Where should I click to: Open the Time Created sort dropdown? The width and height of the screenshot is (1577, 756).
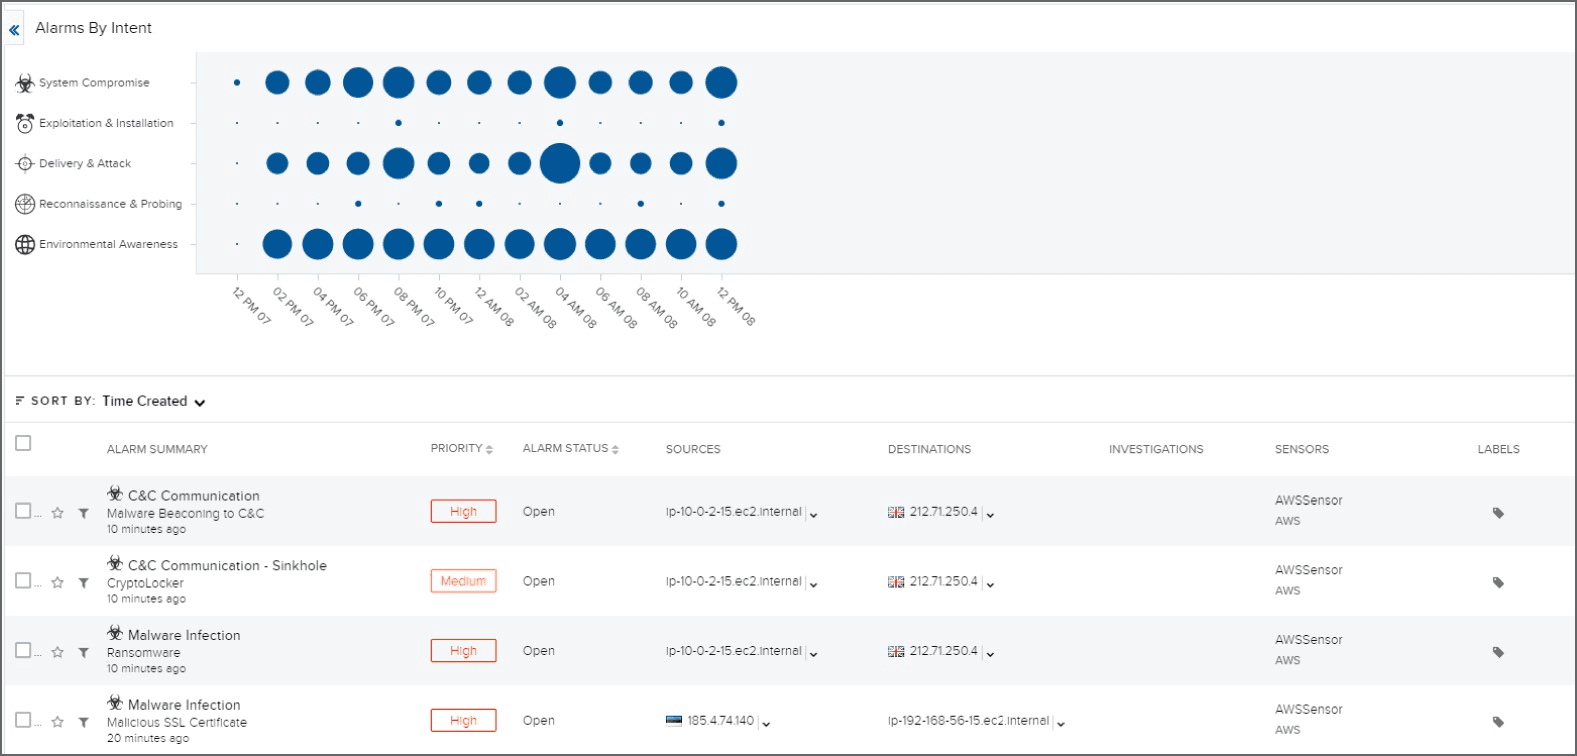154,401
